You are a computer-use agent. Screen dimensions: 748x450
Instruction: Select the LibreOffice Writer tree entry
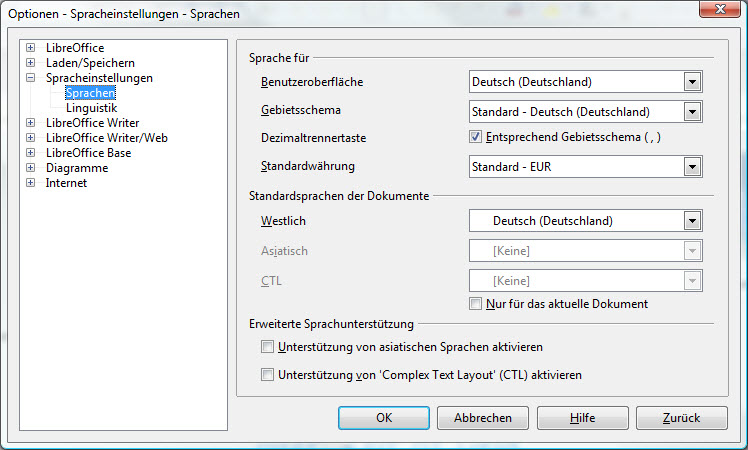coord(93,123)
